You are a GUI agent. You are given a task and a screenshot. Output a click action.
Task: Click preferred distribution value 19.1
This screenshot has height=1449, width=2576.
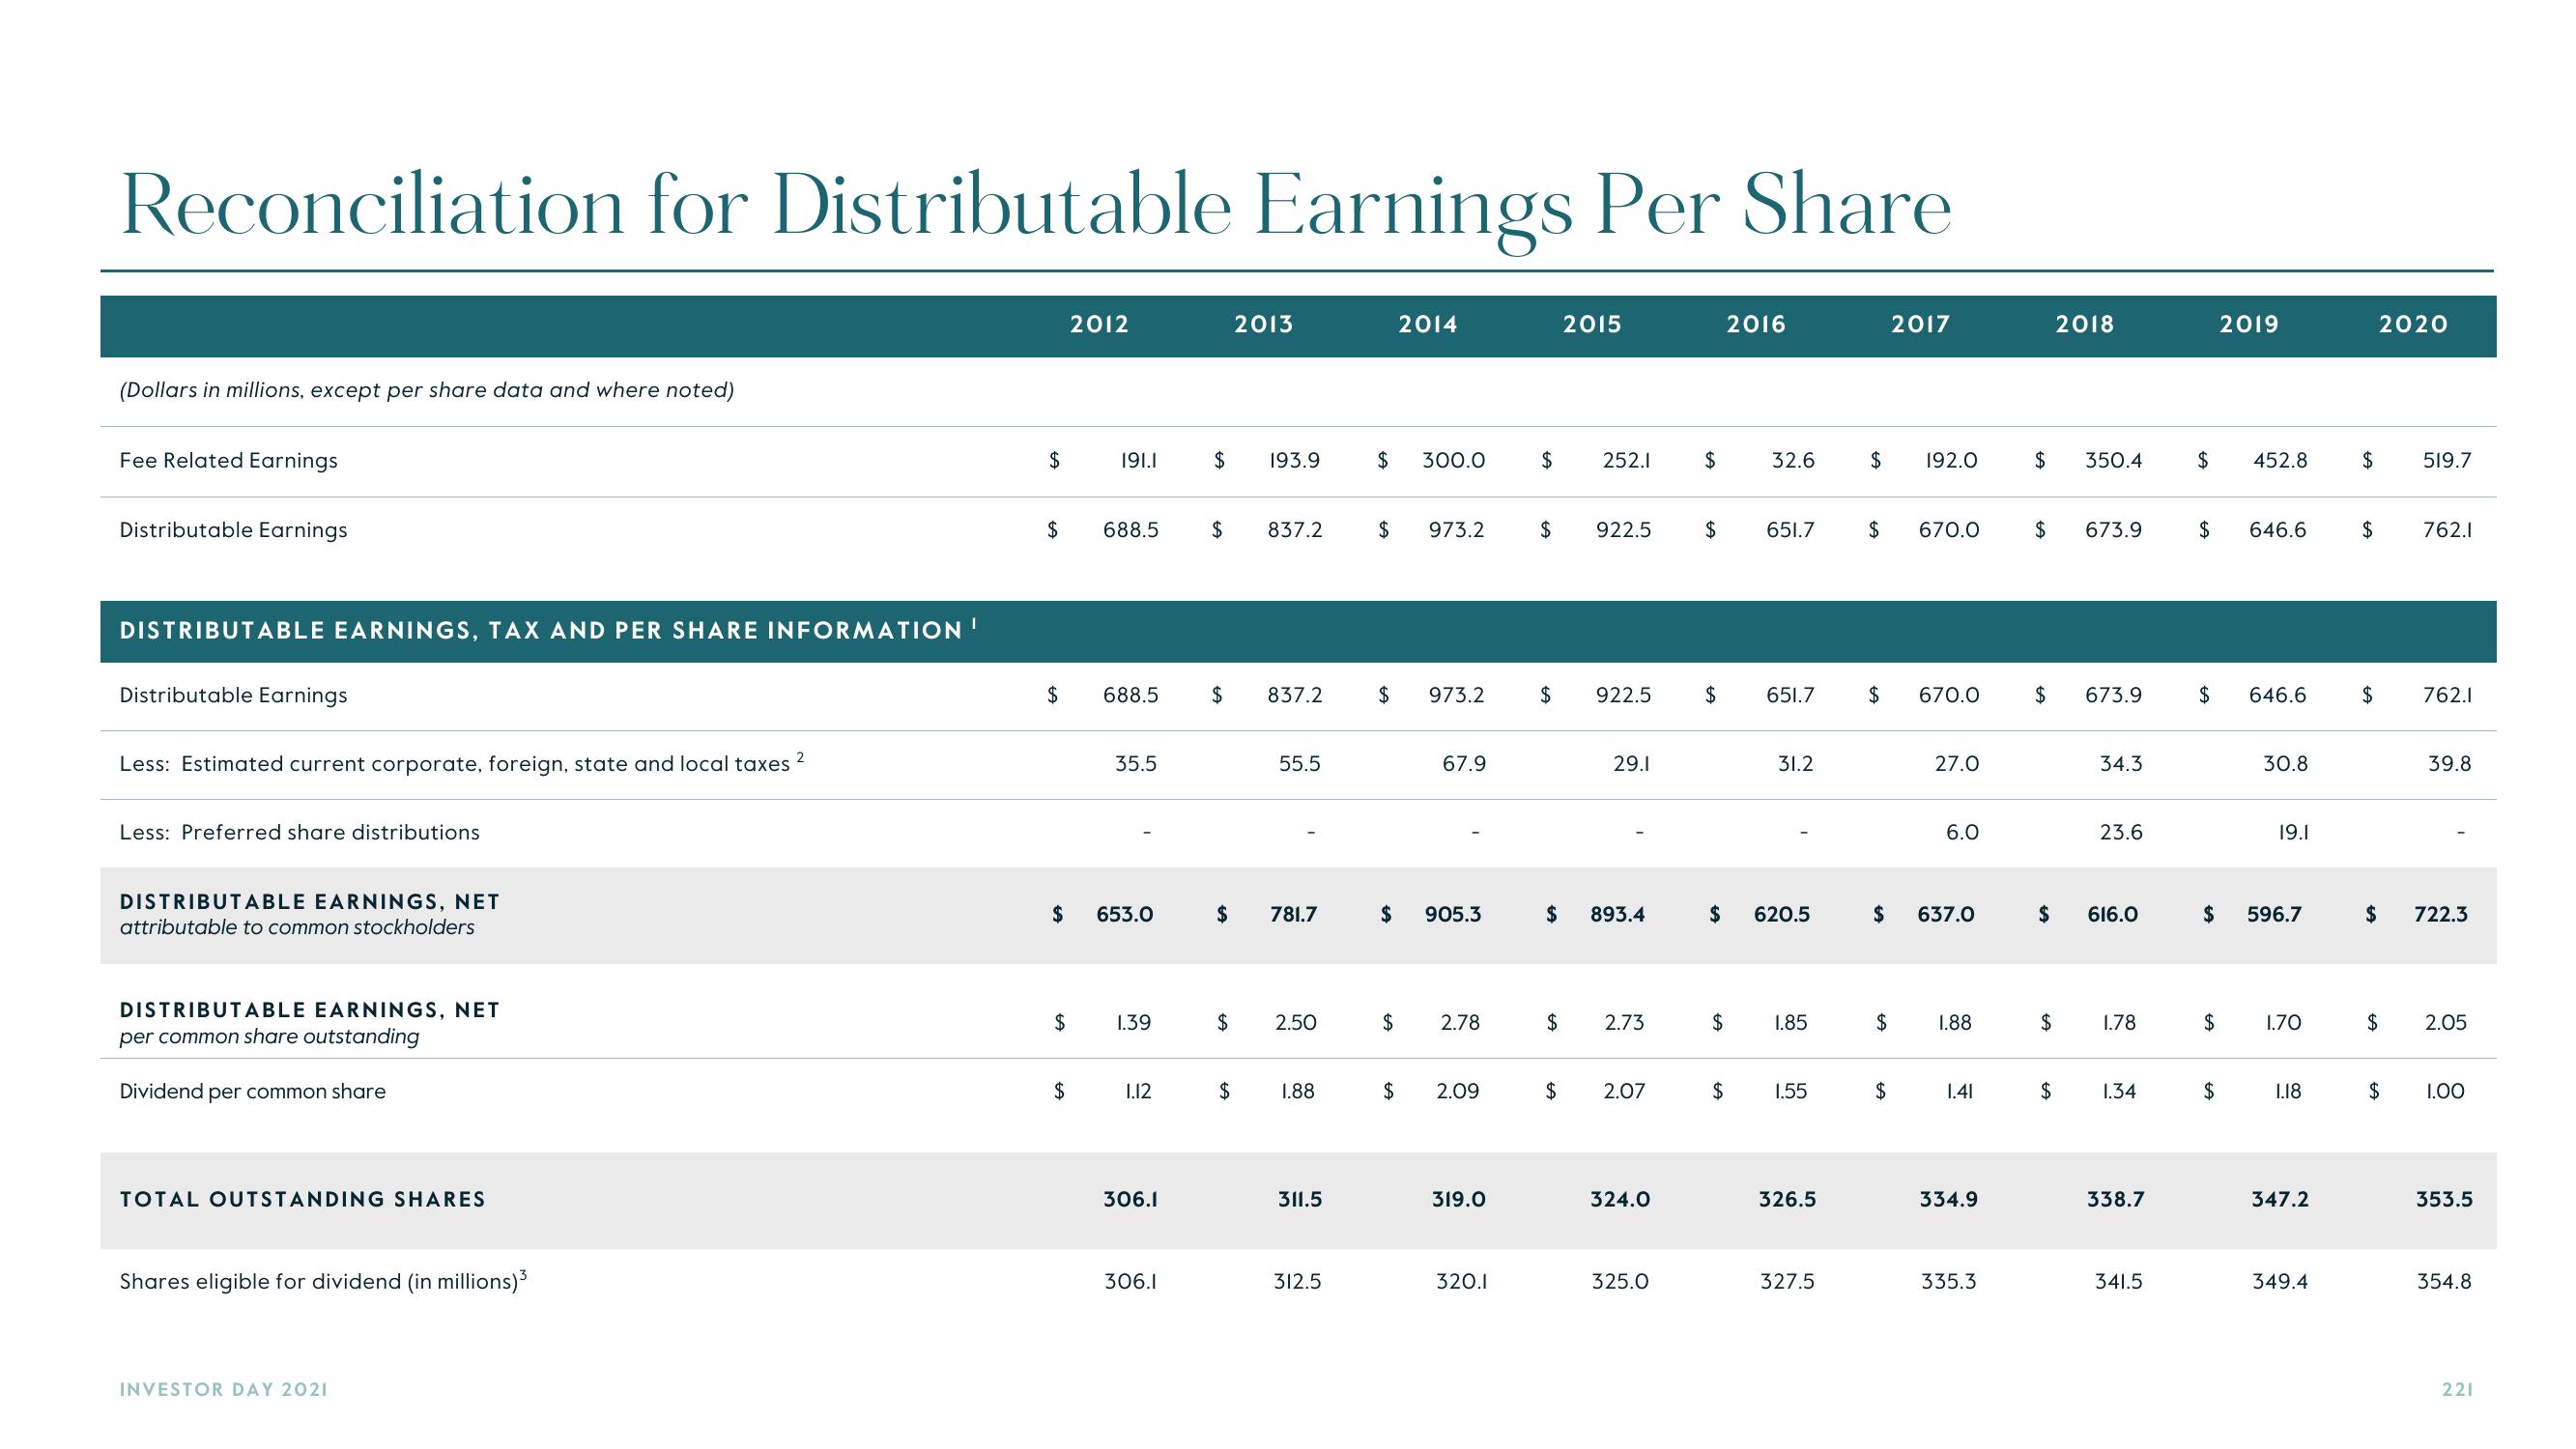(x=2293, y=832)
